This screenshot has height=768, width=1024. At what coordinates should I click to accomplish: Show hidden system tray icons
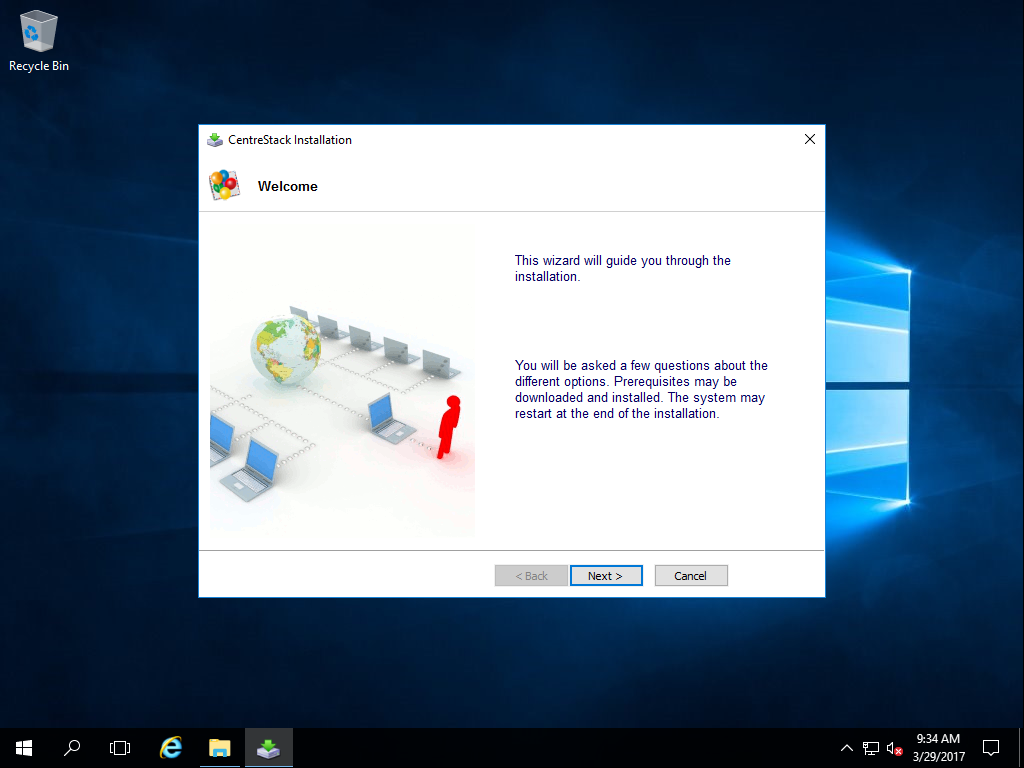click(x=846, y=748)
